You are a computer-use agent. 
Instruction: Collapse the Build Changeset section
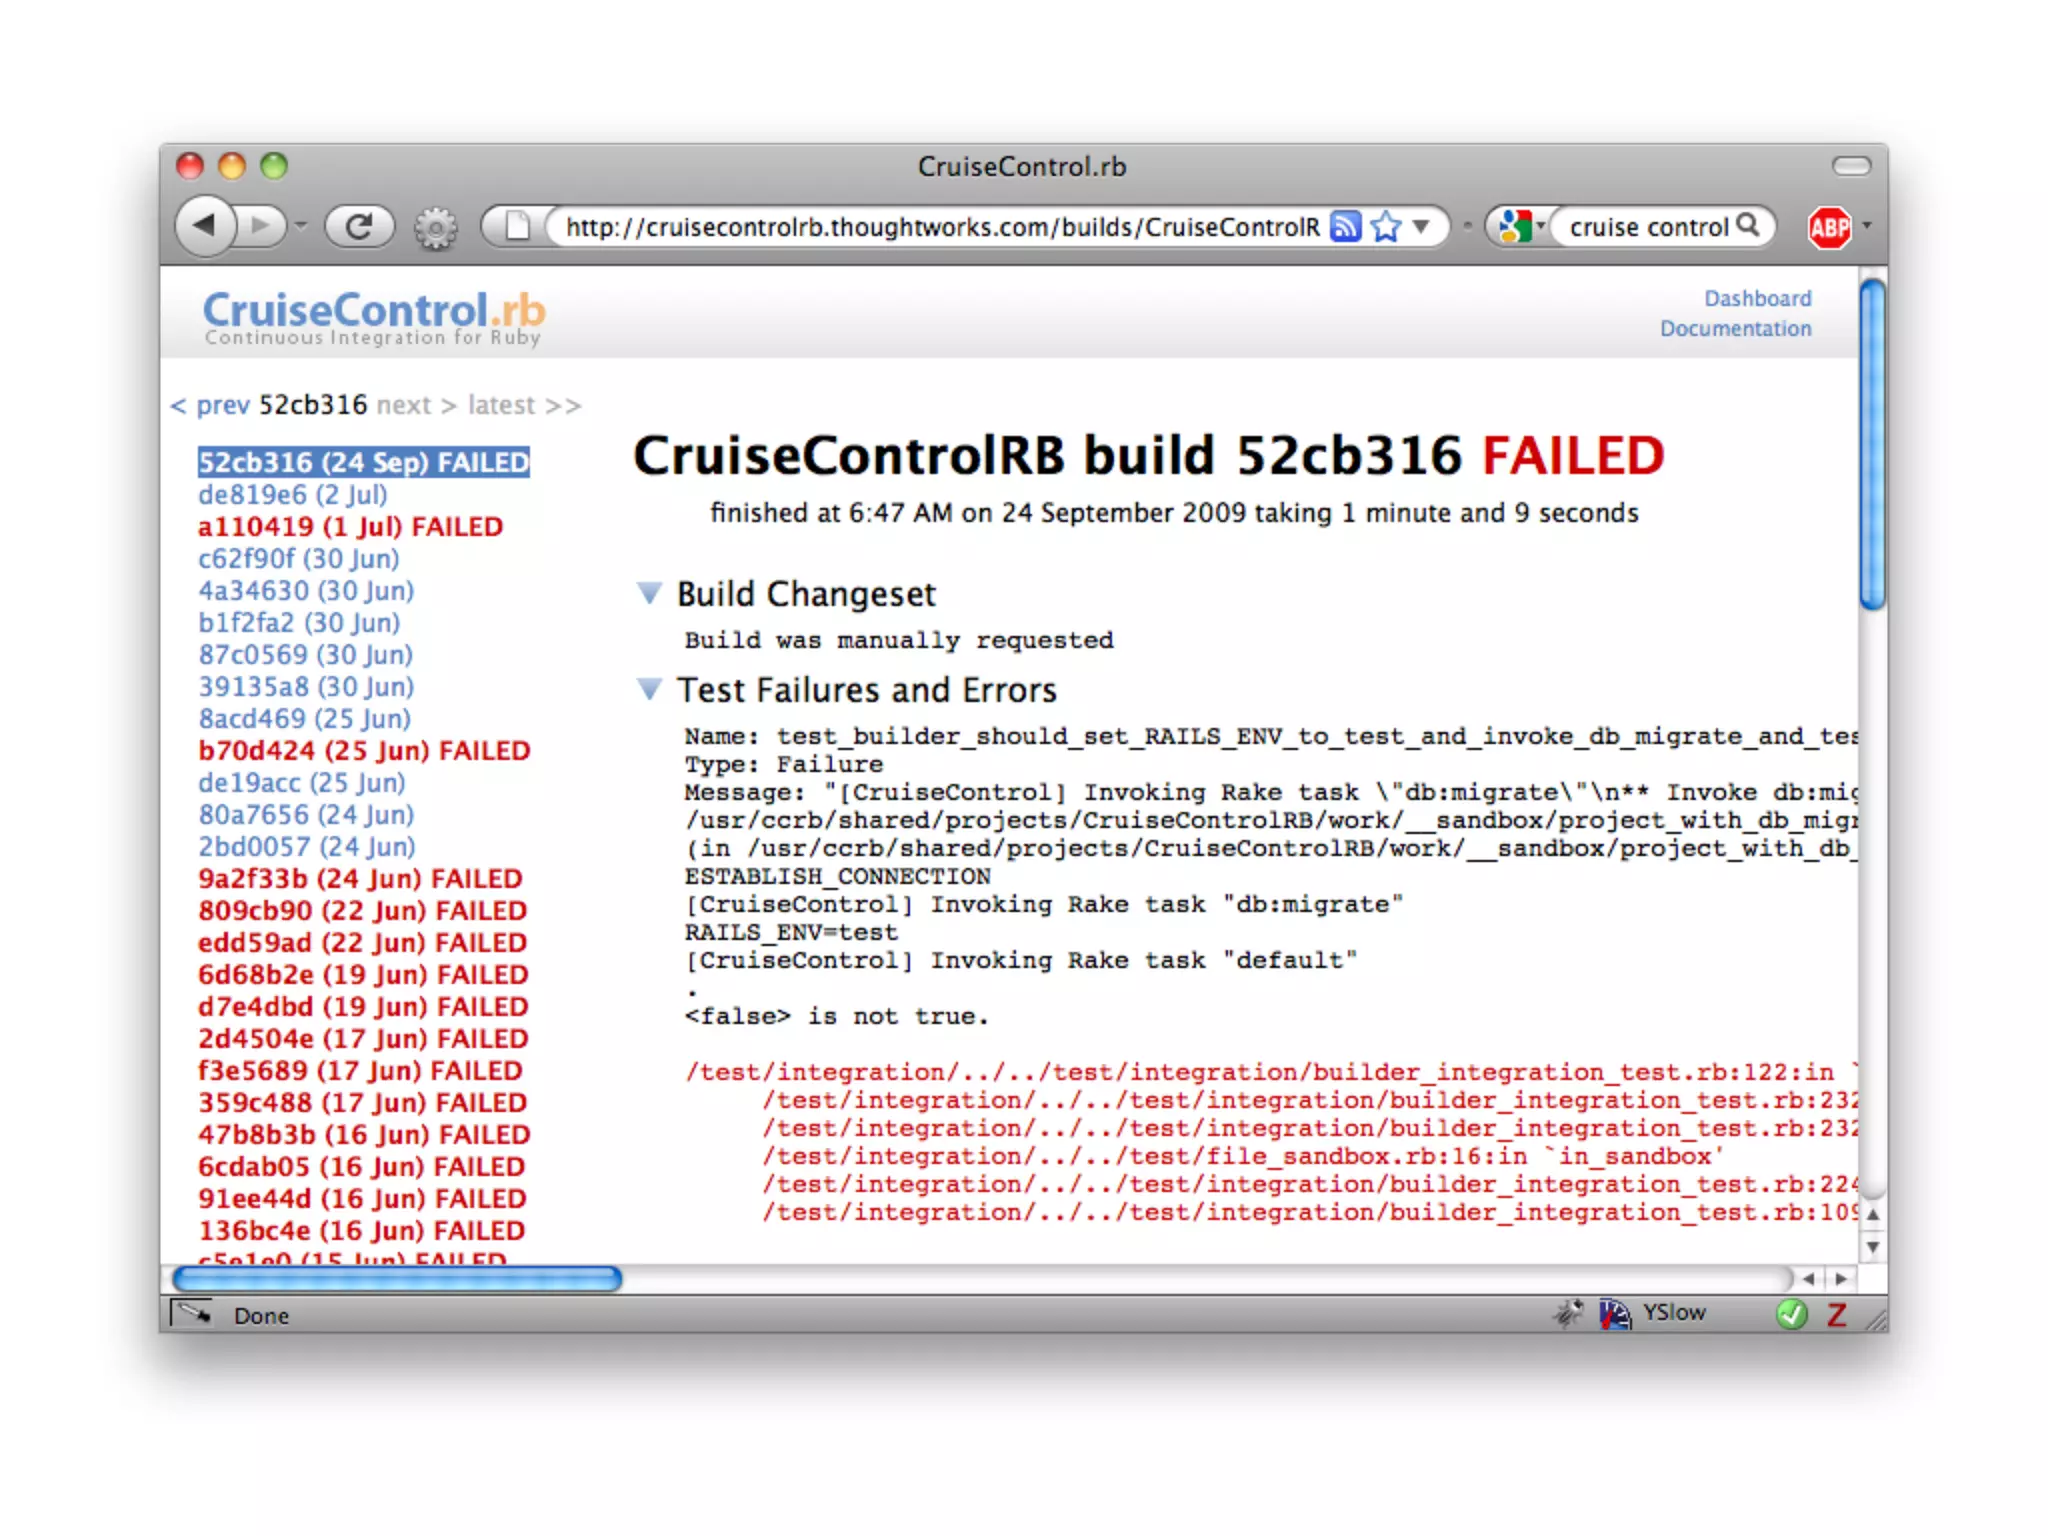pyautogui.click(x=649, y=594)
